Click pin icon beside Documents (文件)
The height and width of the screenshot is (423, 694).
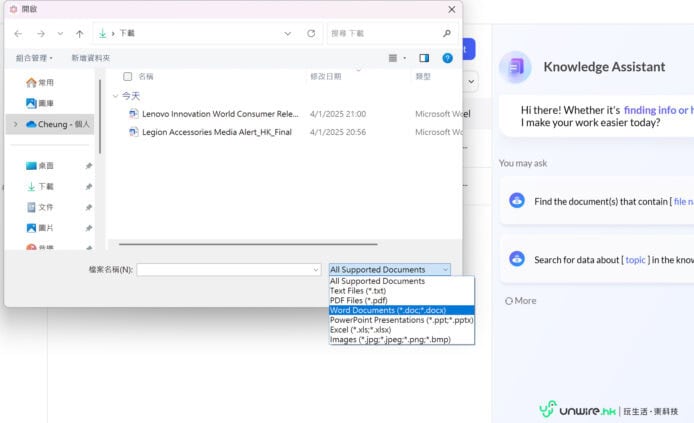pyautogui.click(x=89, y=207)
